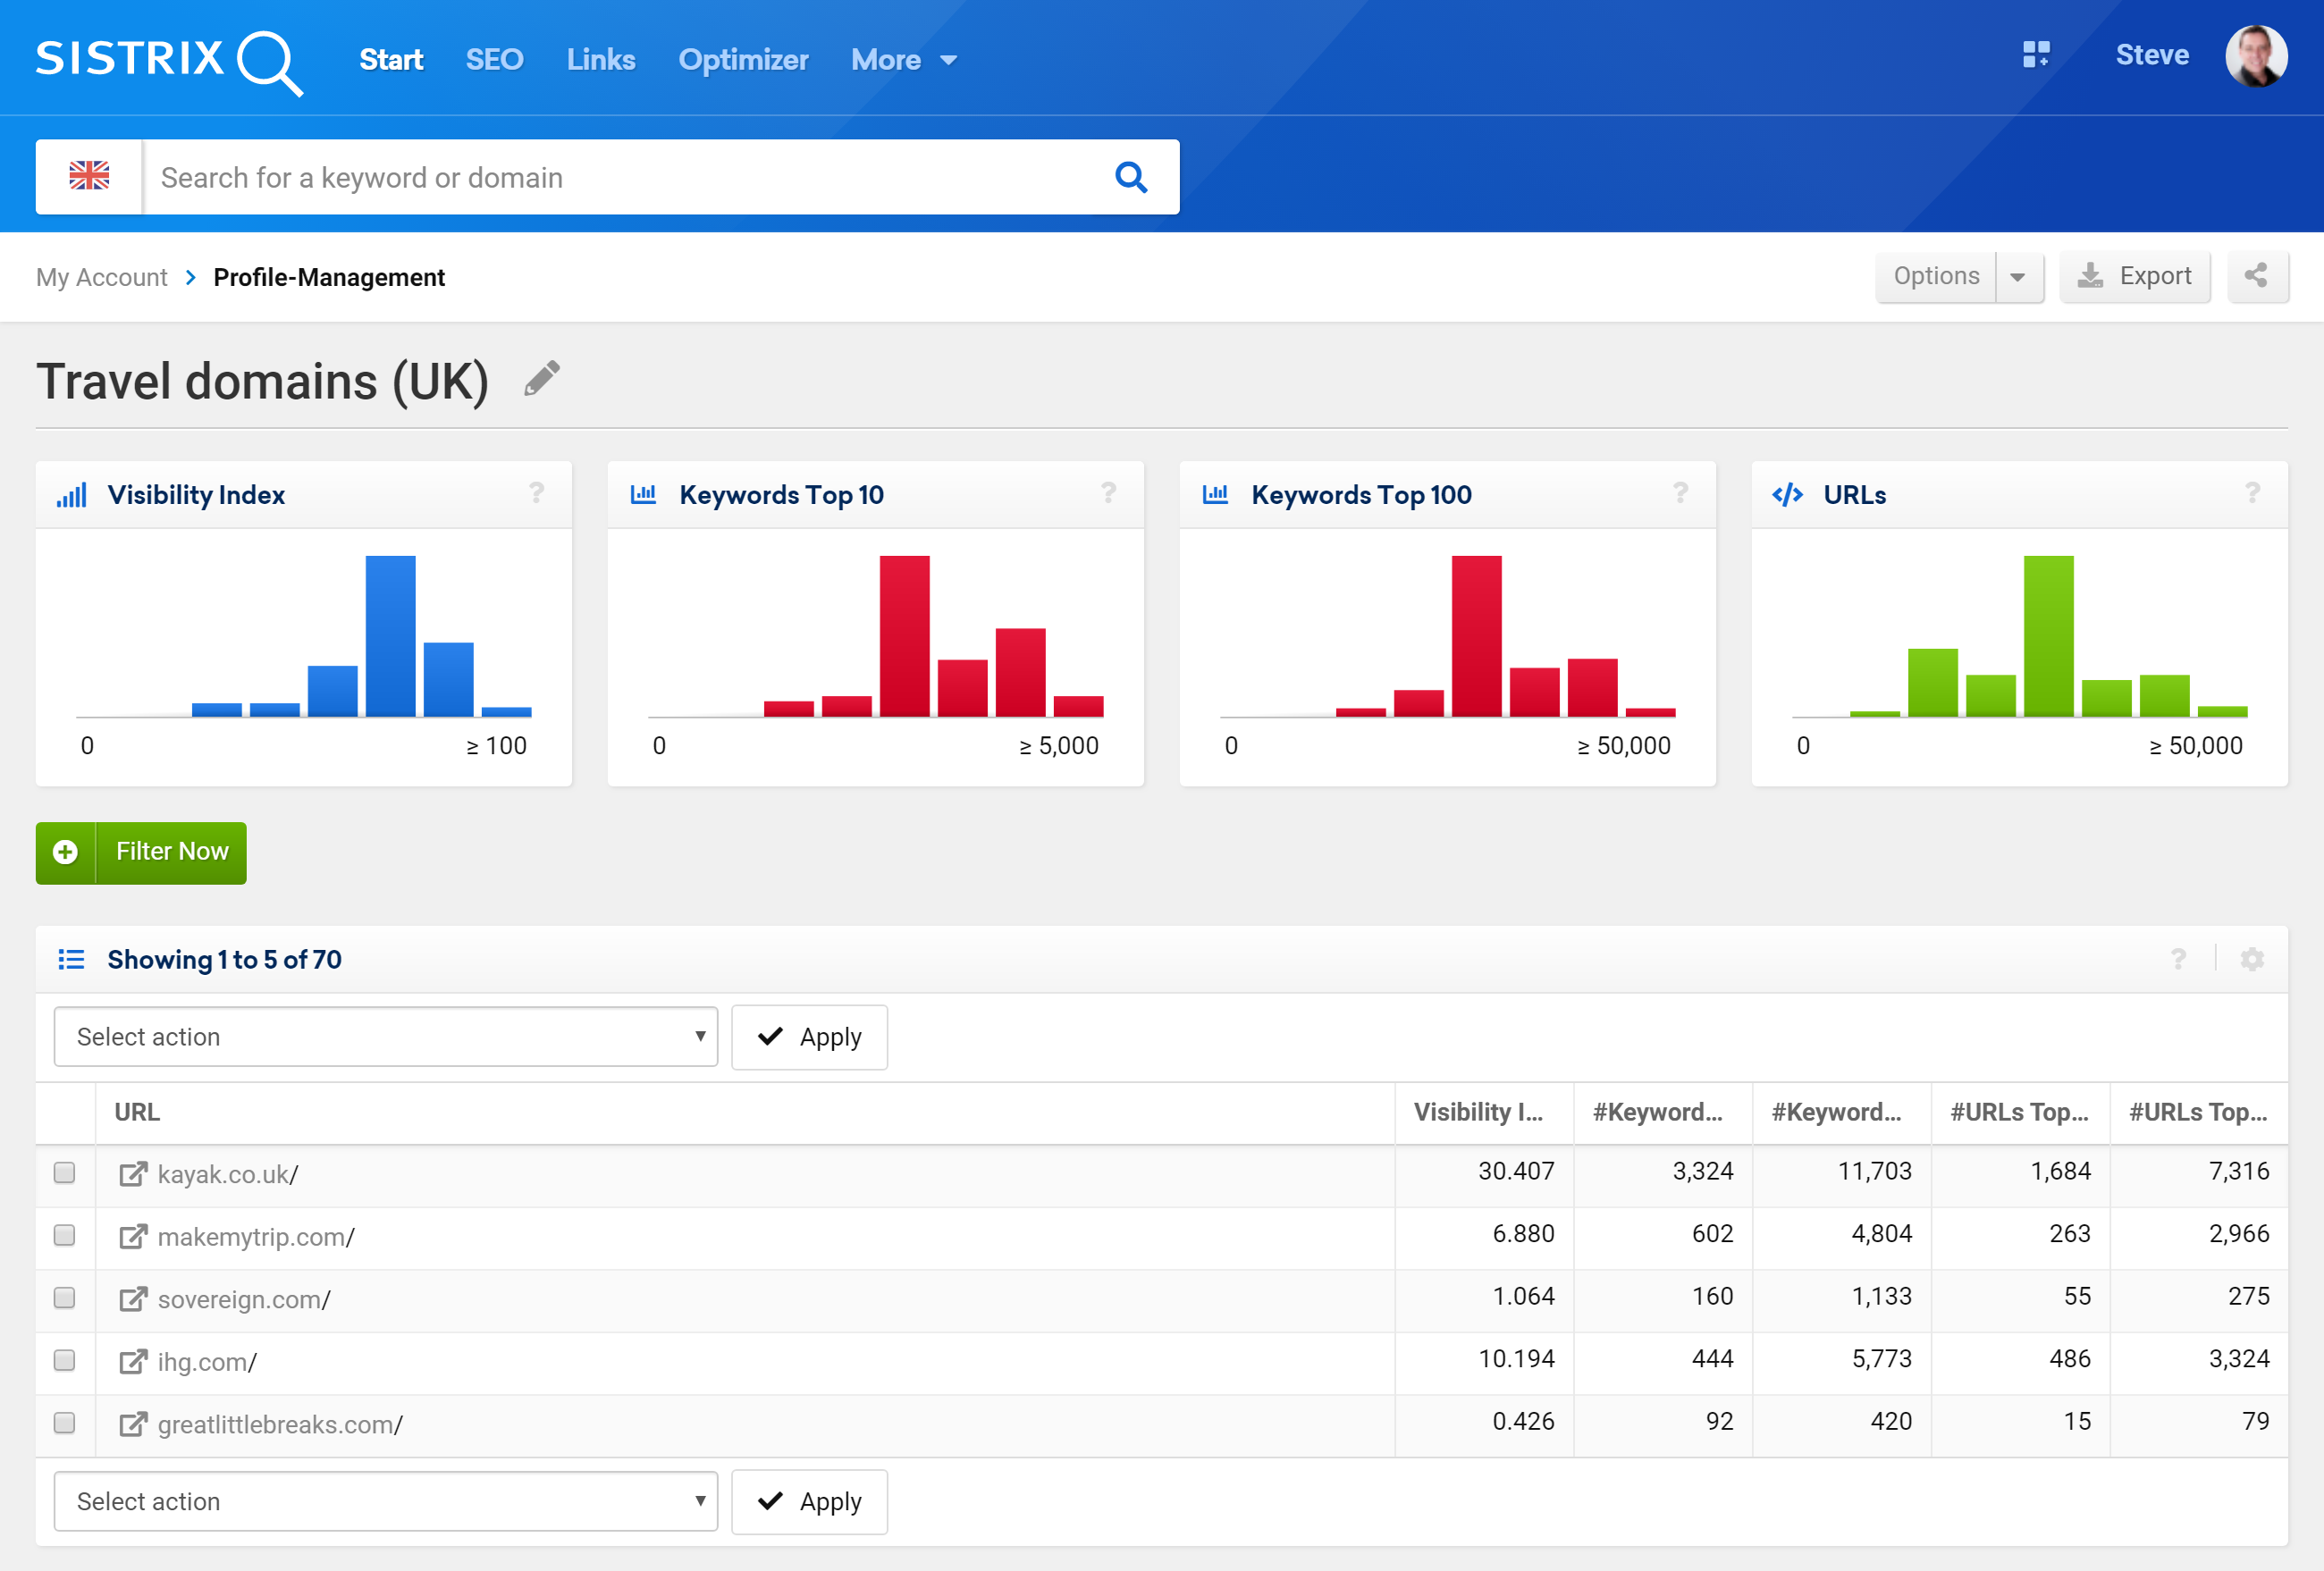This screenshot has width=2324, height=1571.
Task: Open the Steve user menu
Action: click(2152, 55)
